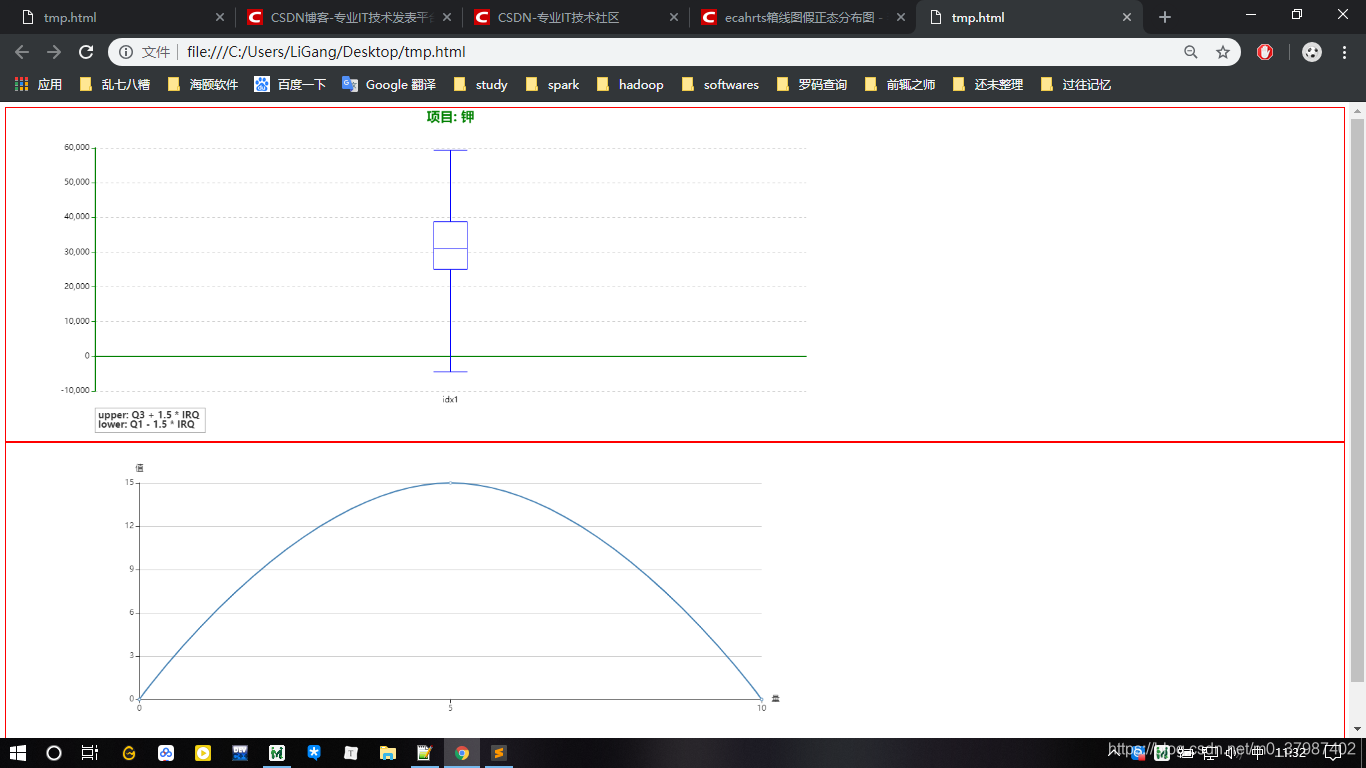Open the 海颐软件 bookmark folder
1366x768 pixels.
(x=203, y=84)
